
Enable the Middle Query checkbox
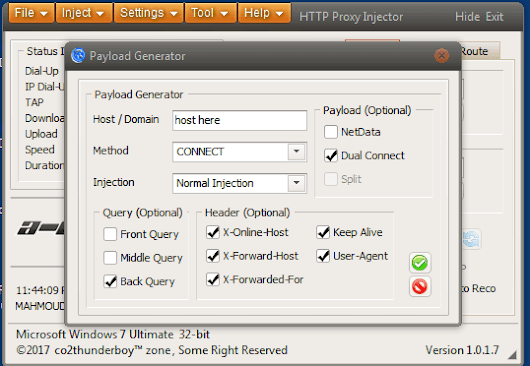(x=110, y=258)
